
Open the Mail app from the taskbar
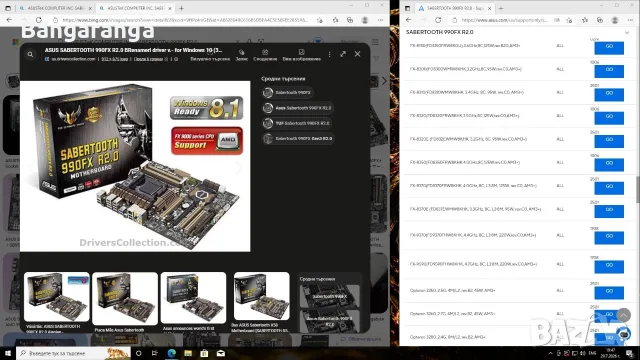click(x=221, y=353)
